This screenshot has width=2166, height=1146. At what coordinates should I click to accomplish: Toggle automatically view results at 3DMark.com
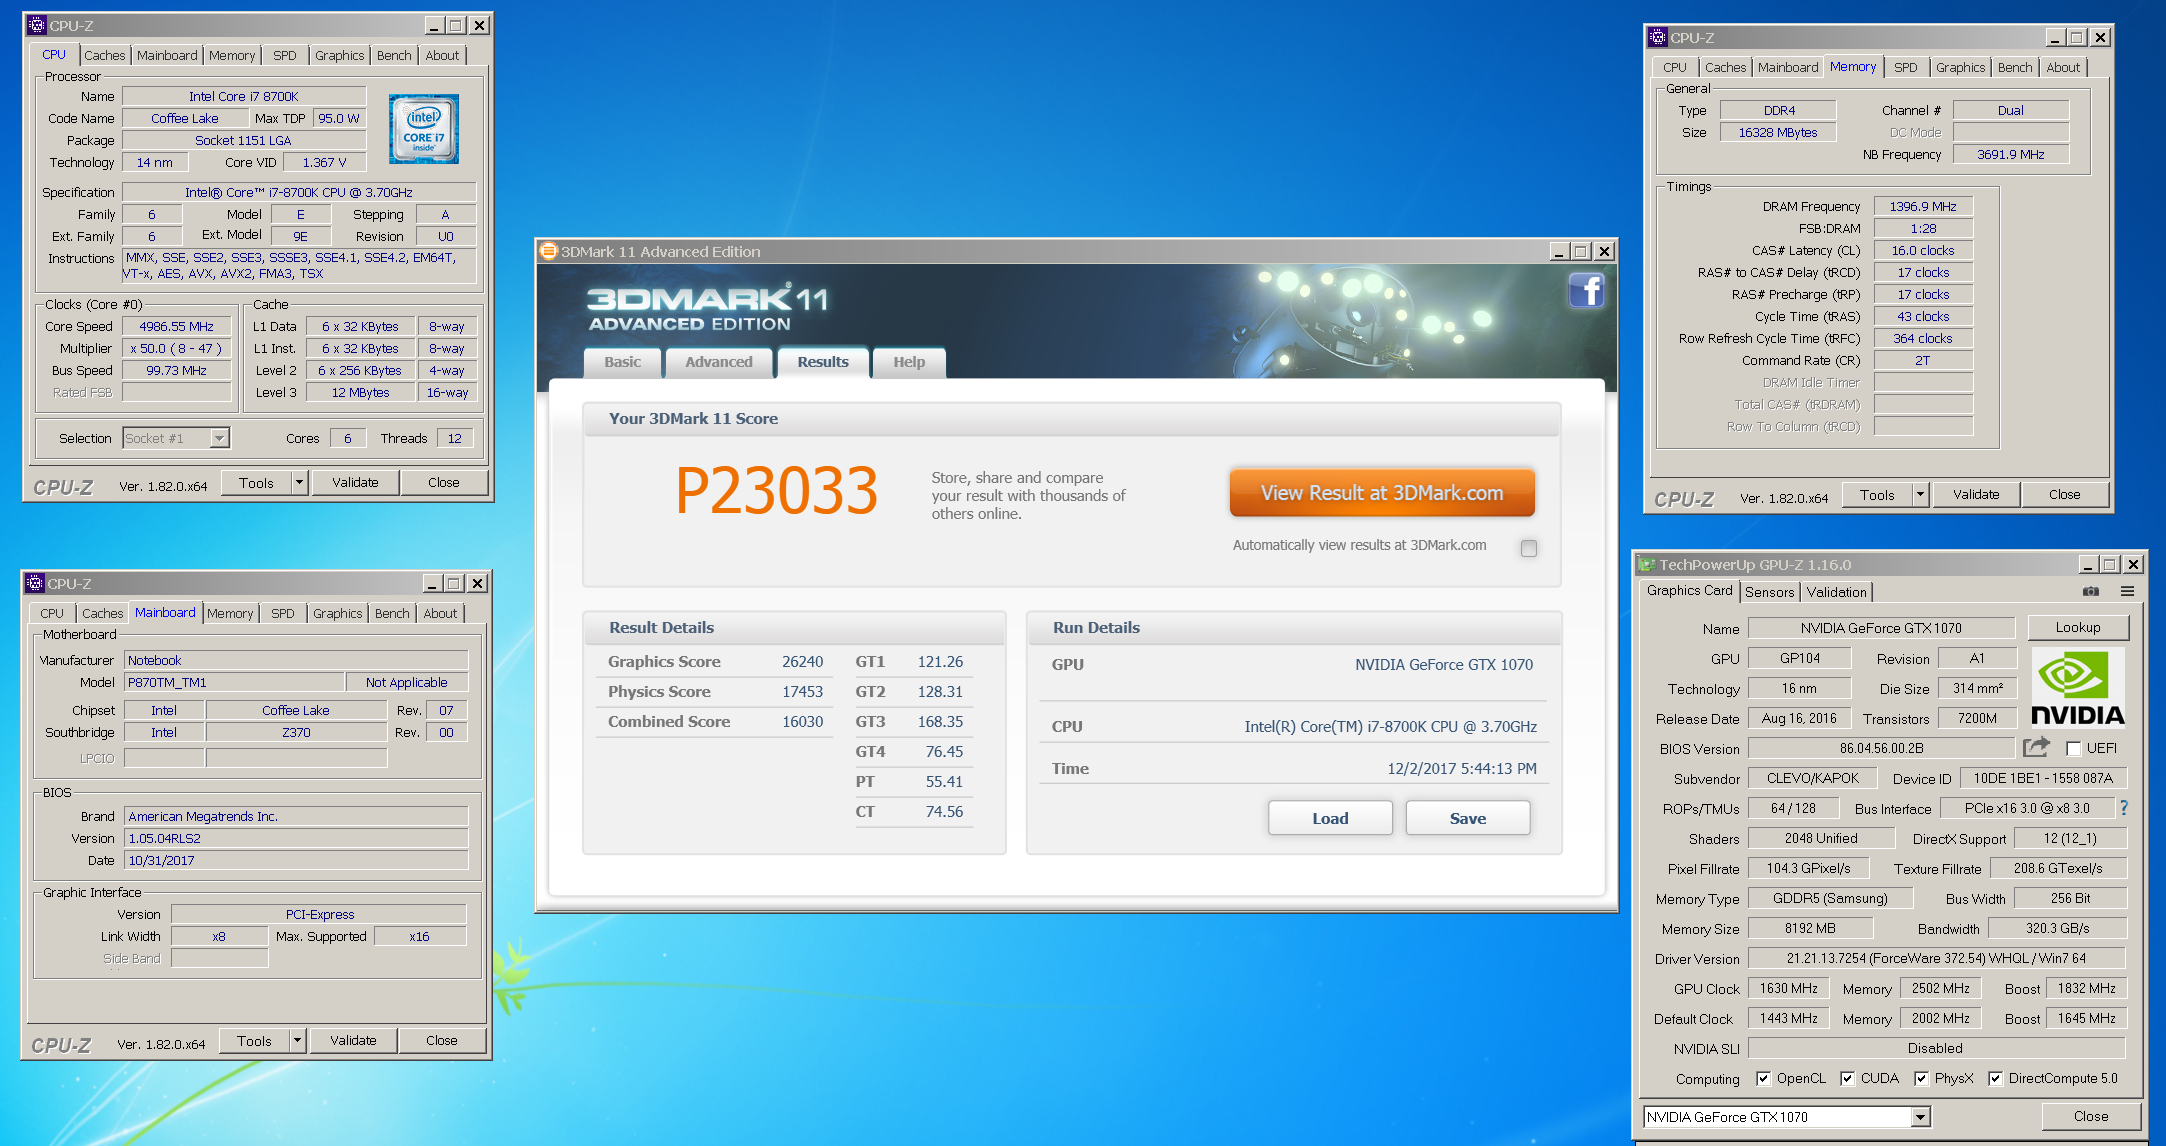tap(1529, 548)
